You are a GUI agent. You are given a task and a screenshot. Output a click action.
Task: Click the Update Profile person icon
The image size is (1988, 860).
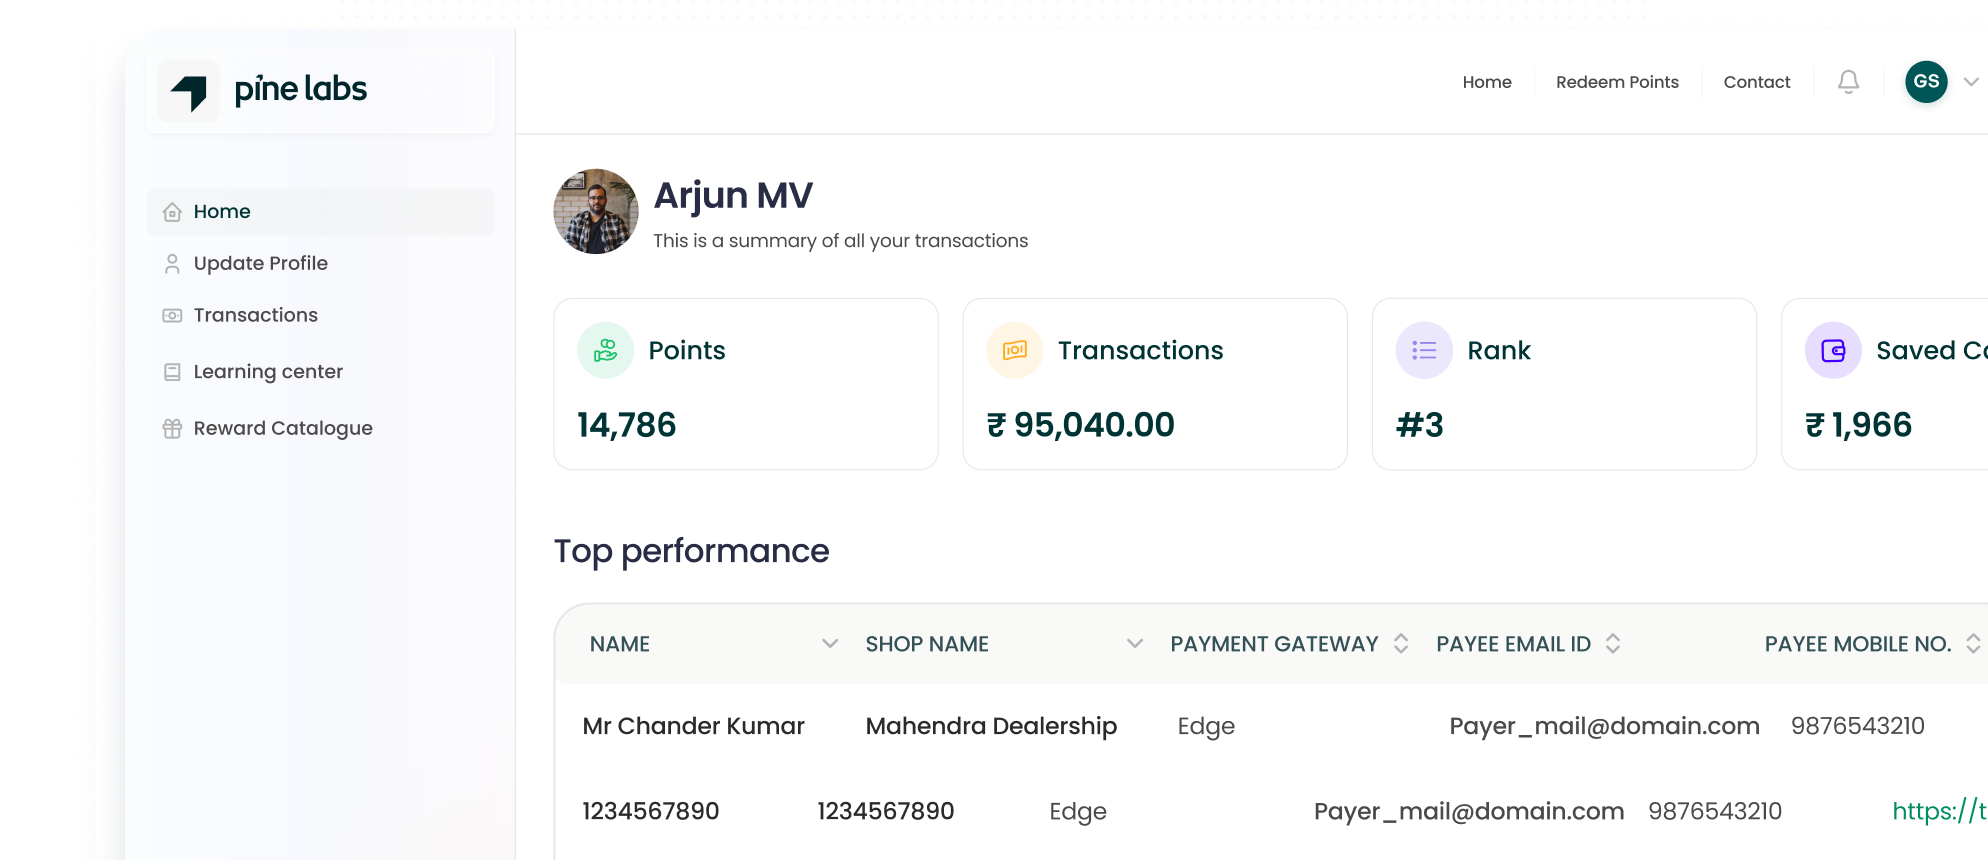(172, 263)
